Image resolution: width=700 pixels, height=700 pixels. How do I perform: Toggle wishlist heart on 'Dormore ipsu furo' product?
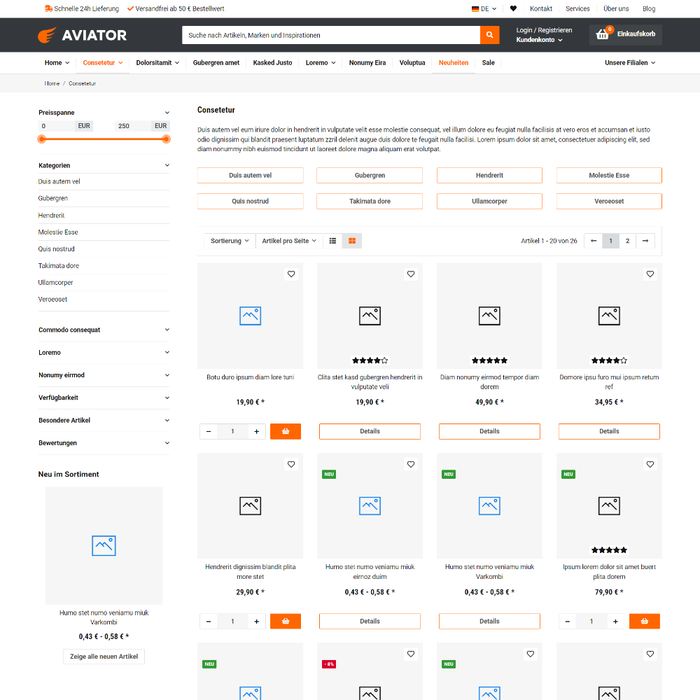(650, 274)
